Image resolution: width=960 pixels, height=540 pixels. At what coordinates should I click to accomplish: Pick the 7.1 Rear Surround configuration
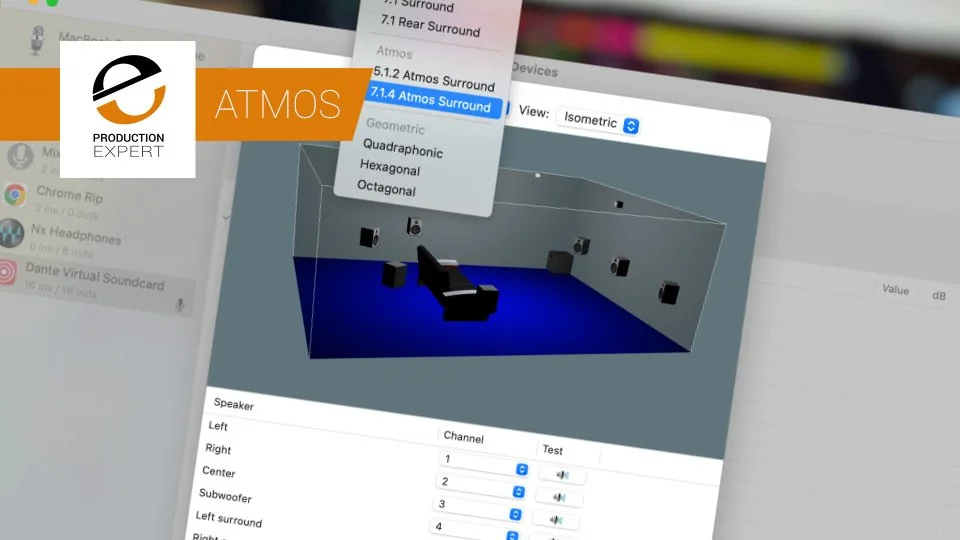(430, 26)
